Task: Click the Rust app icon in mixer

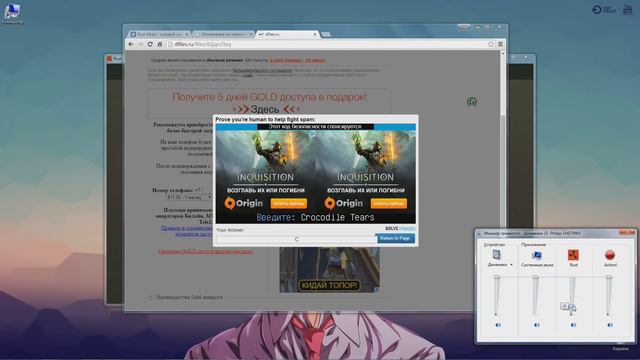Action: pos(573,255)
